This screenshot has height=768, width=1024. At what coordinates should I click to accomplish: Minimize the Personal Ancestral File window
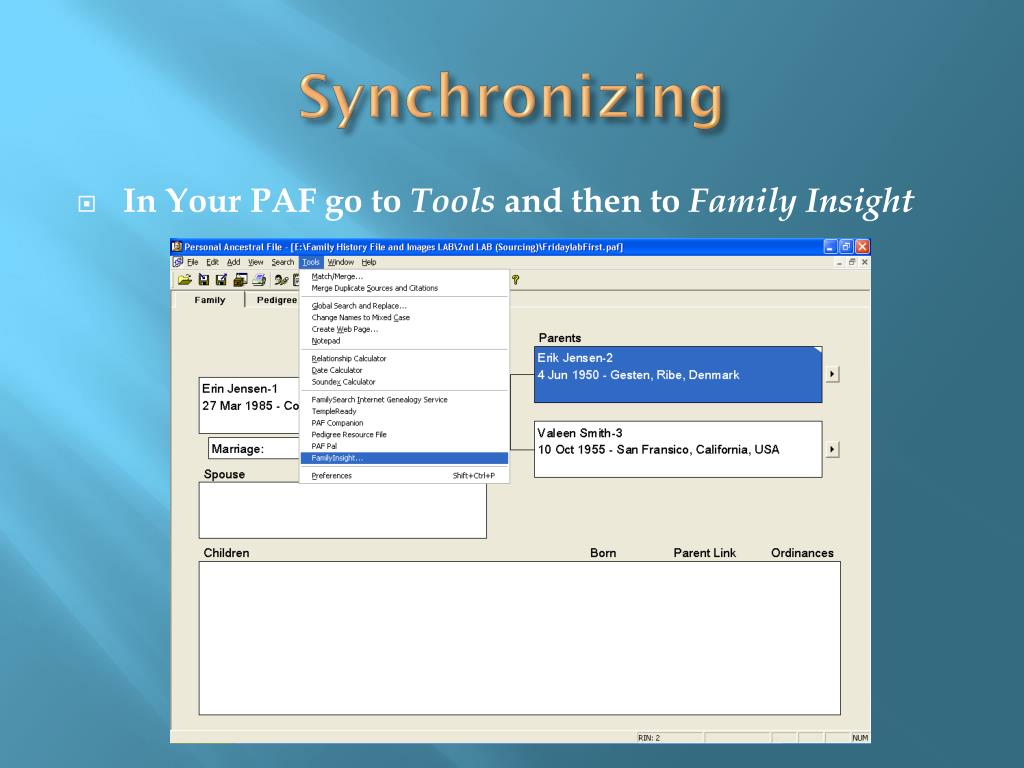tap(830, 247)
